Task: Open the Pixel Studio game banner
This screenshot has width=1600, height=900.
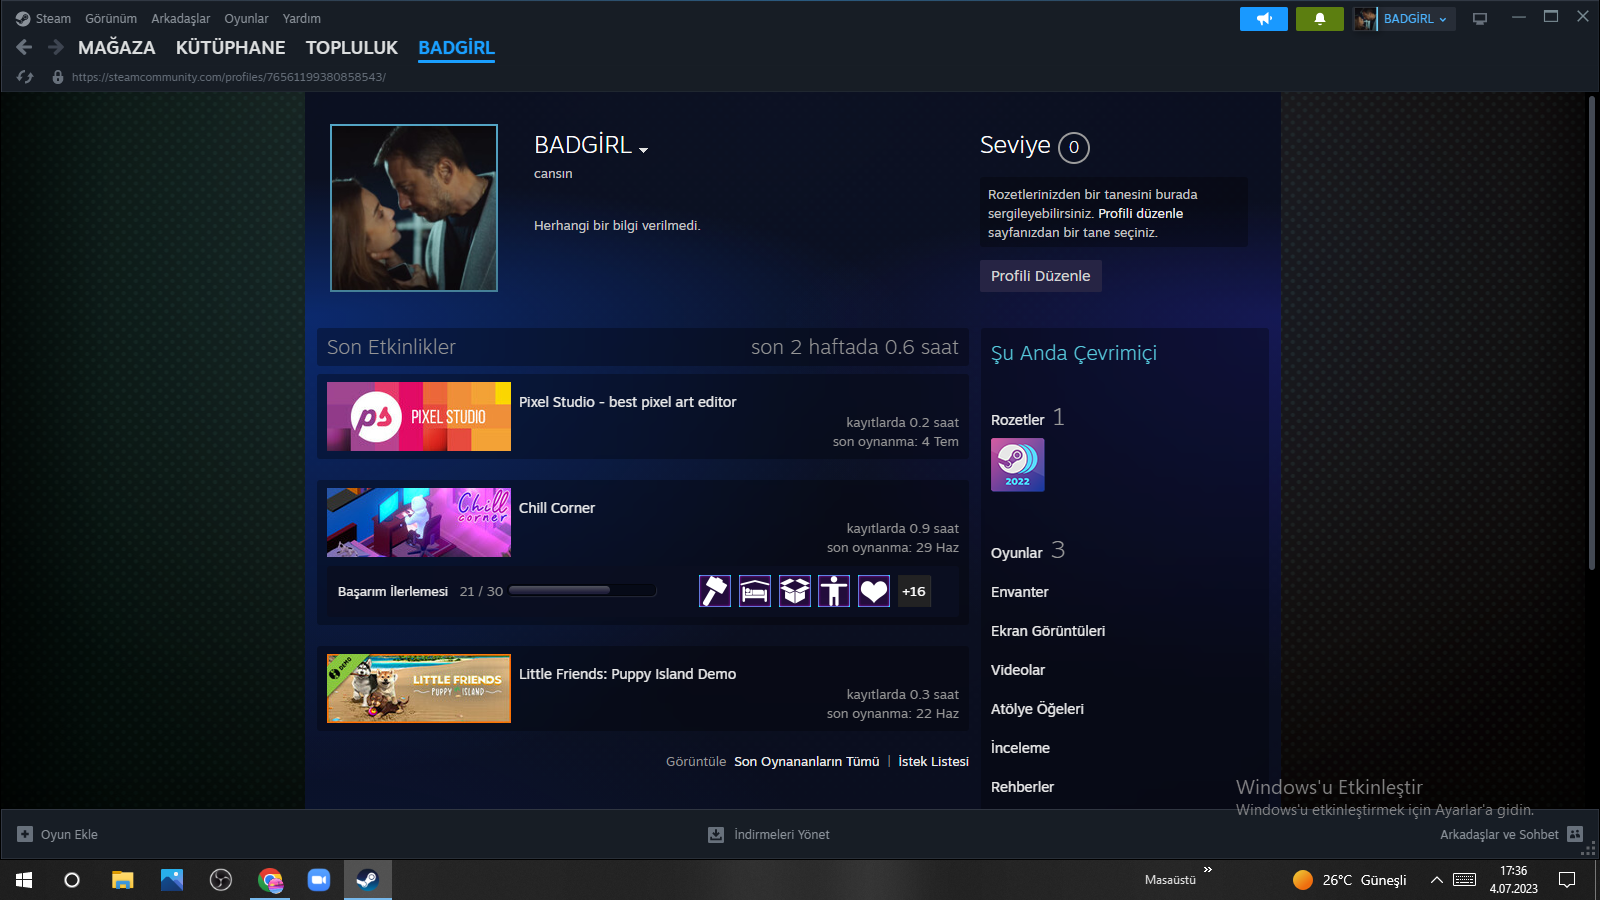Action: (x=419, y=416)
